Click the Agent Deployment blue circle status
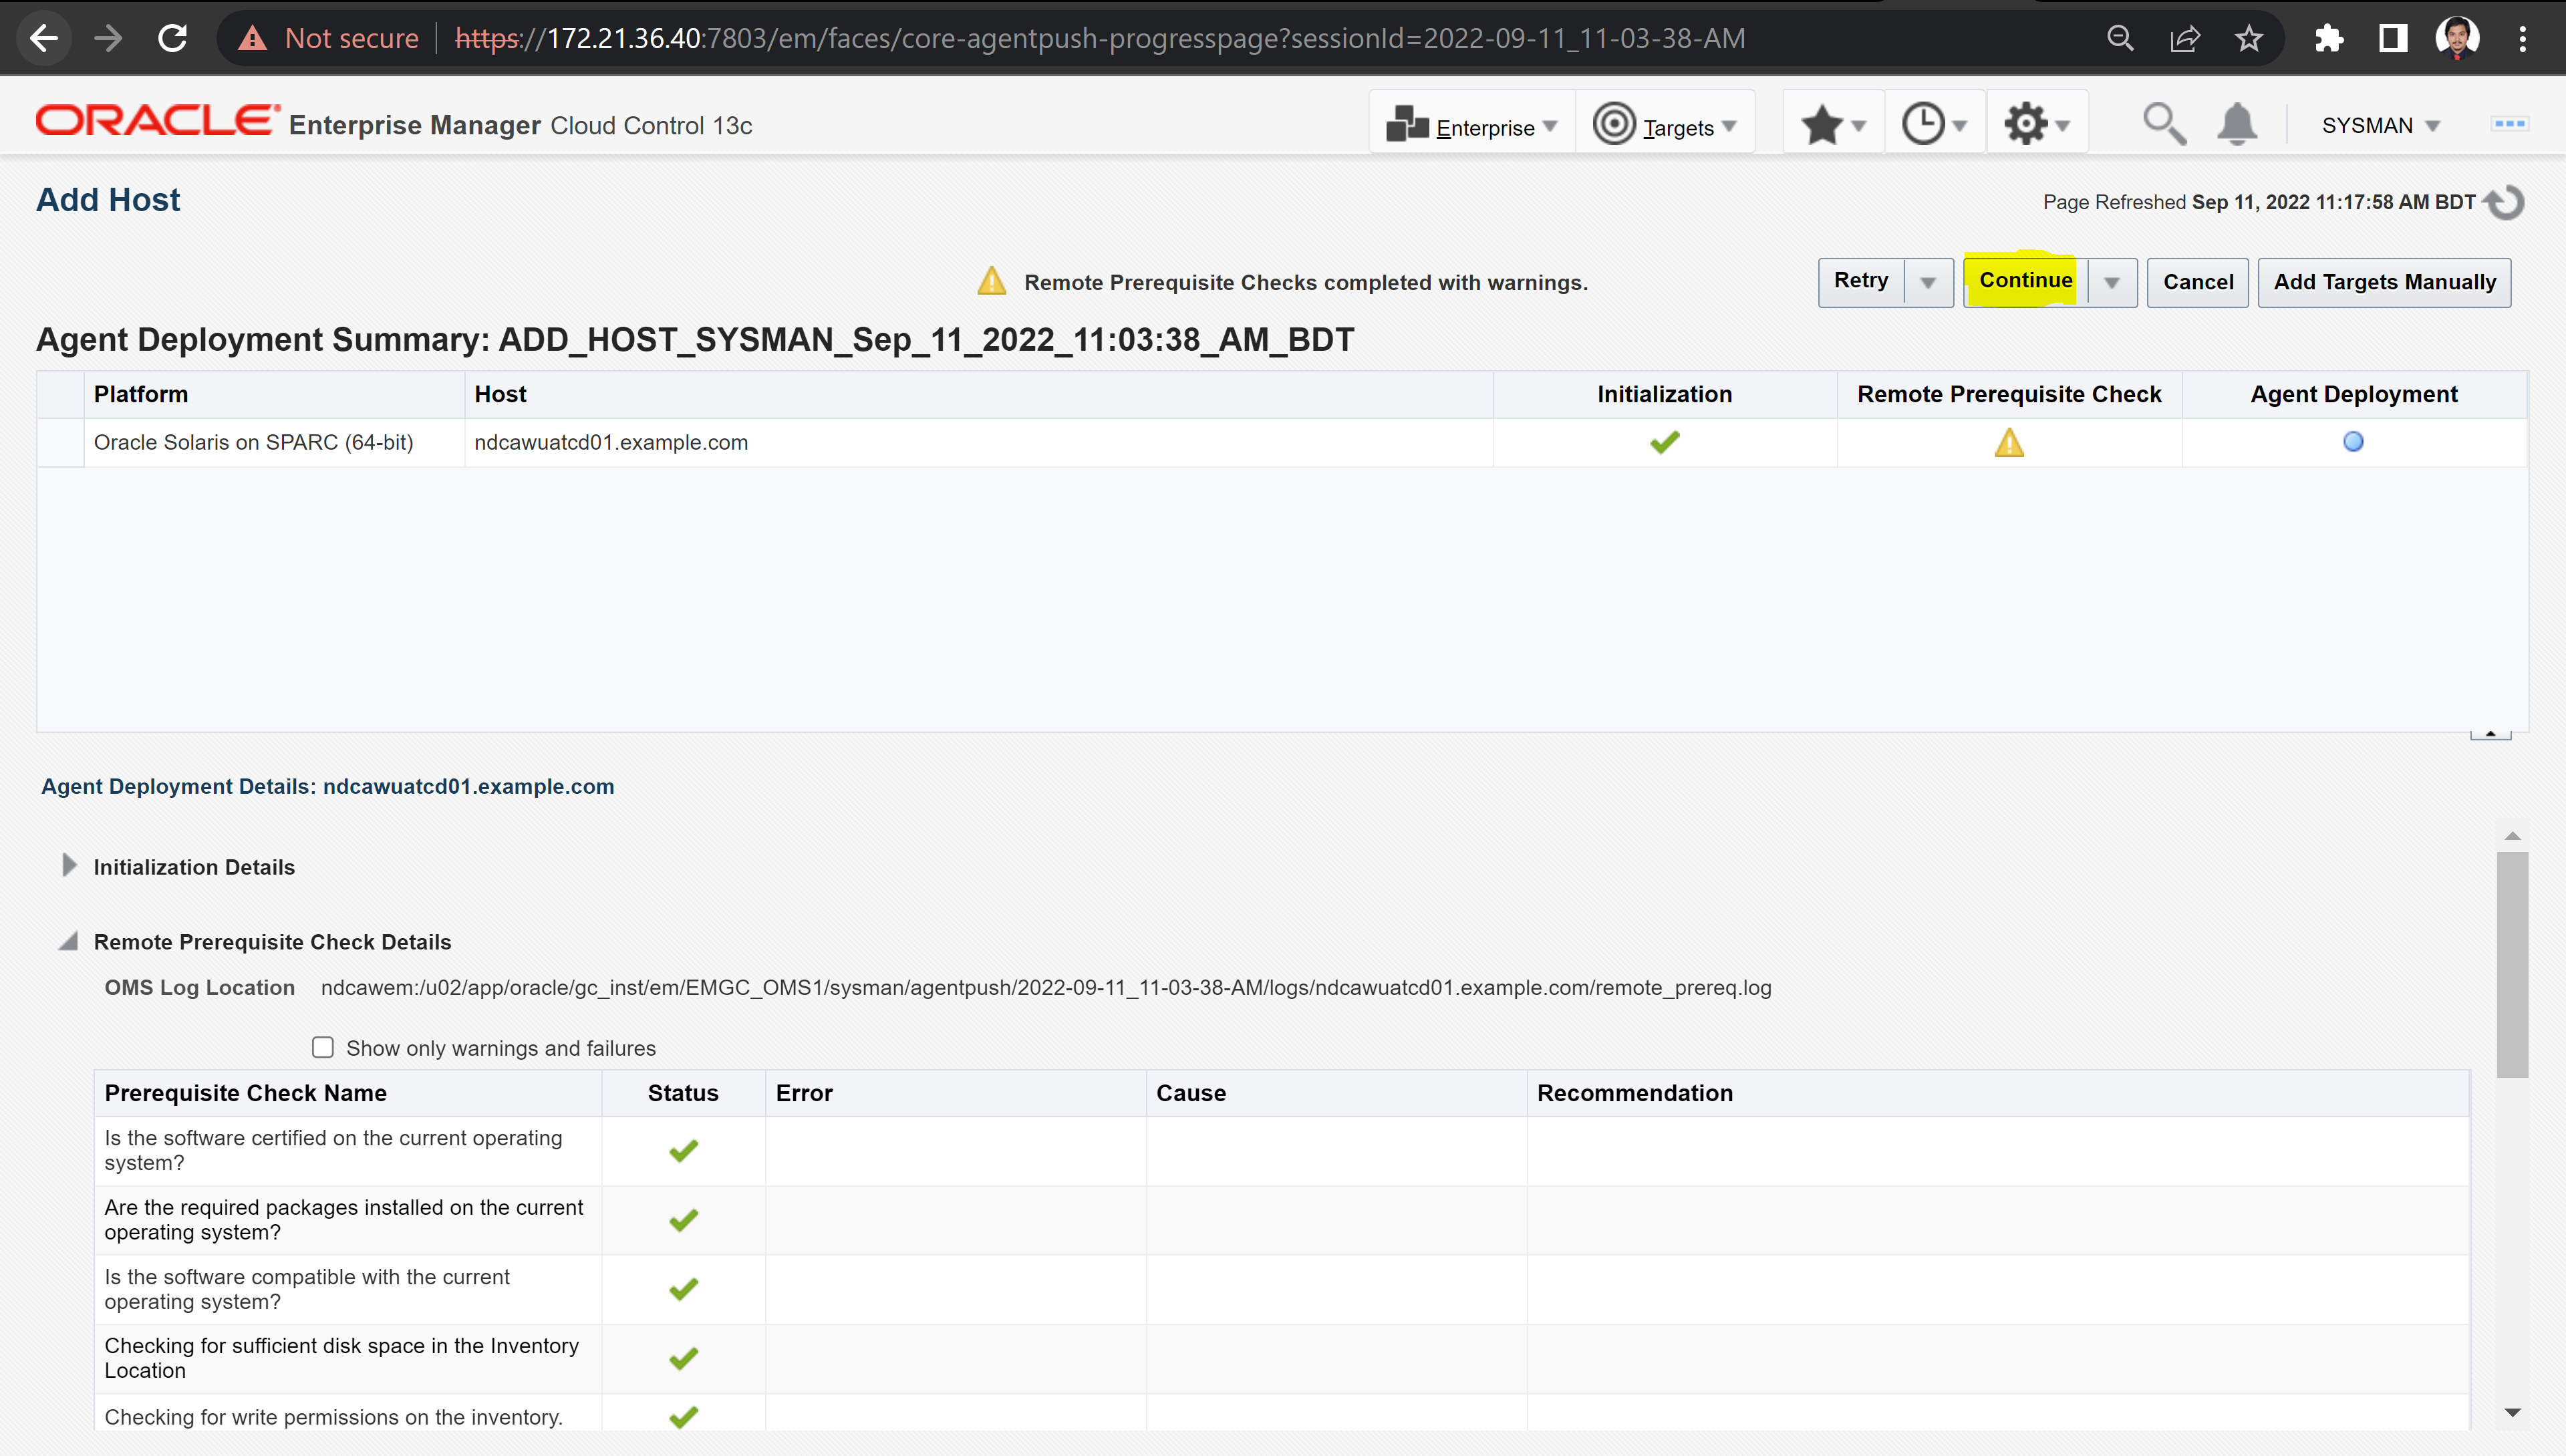 (2353, 441)
